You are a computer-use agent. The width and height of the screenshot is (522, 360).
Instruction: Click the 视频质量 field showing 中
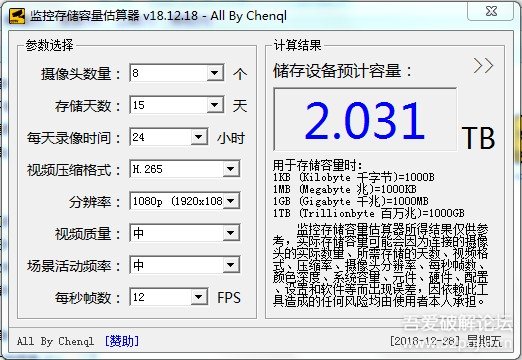(184, 233)
